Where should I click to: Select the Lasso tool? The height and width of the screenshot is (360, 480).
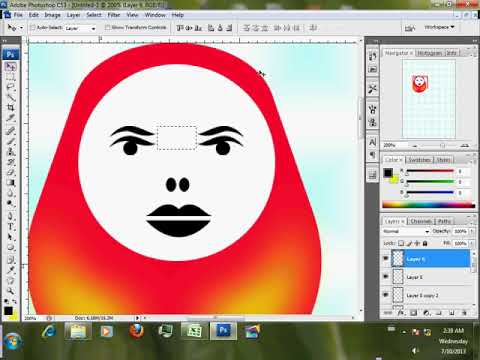[11, 87]
